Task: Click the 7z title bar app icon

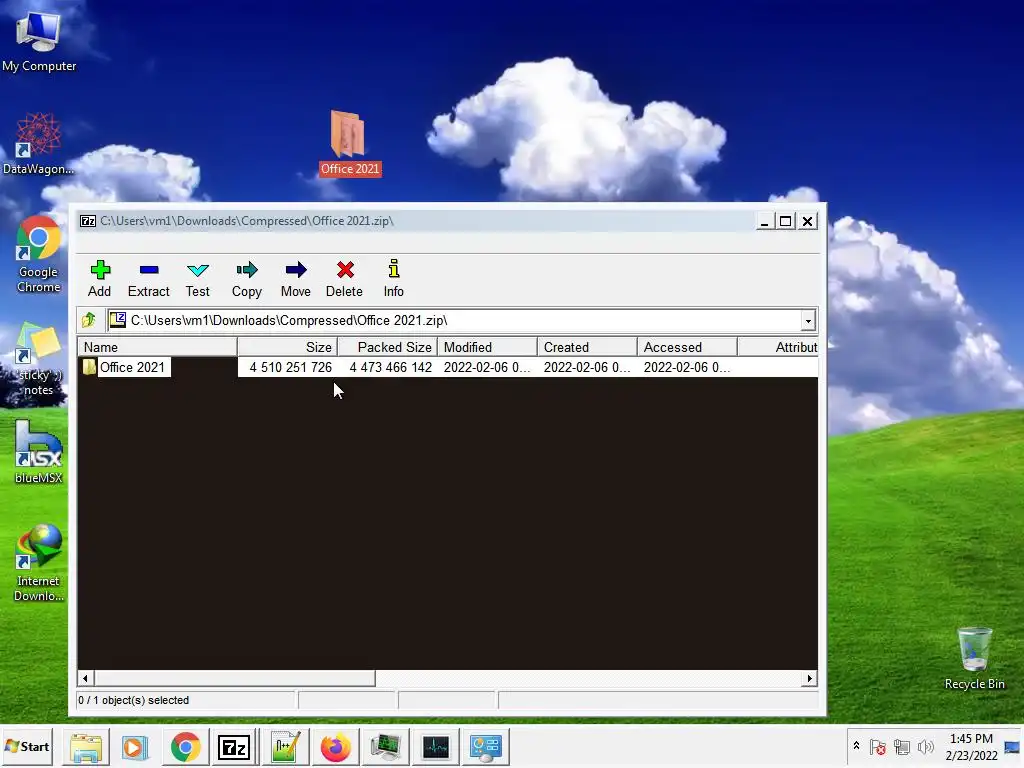Action: click(88, 221)
